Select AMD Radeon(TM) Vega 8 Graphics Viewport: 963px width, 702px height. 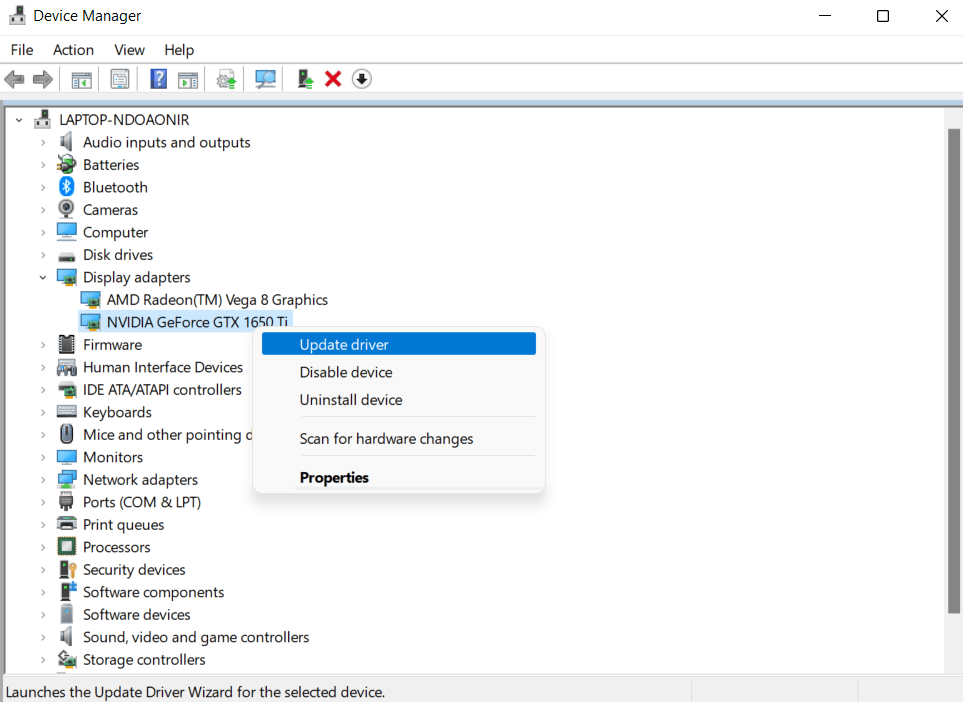click(x=217, y=300)
